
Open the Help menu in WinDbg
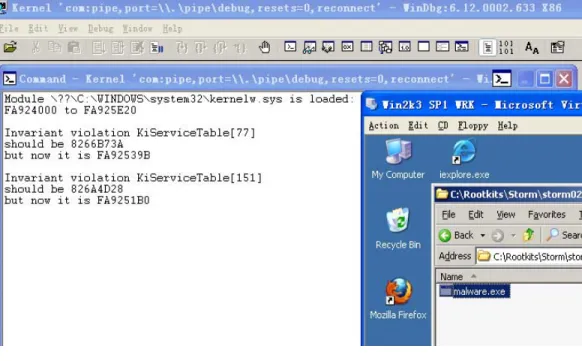[x=172, y=29]
